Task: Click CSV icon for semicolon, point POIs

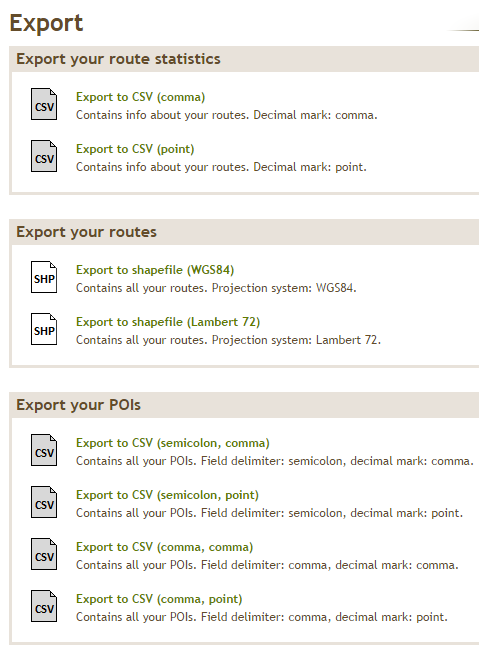Action: coord(44,502)
